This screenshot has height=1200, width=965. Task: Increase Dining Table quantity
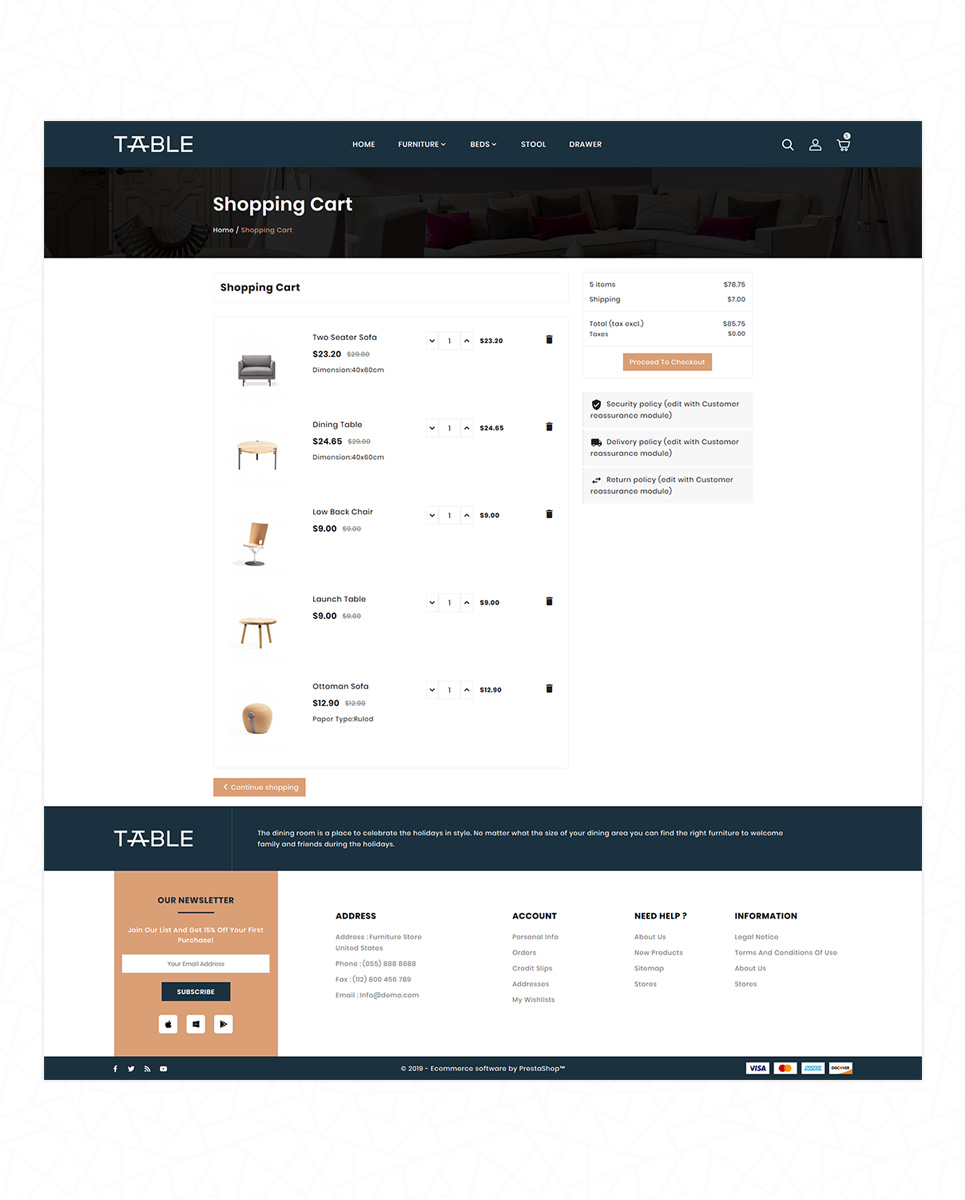[467, 428]
